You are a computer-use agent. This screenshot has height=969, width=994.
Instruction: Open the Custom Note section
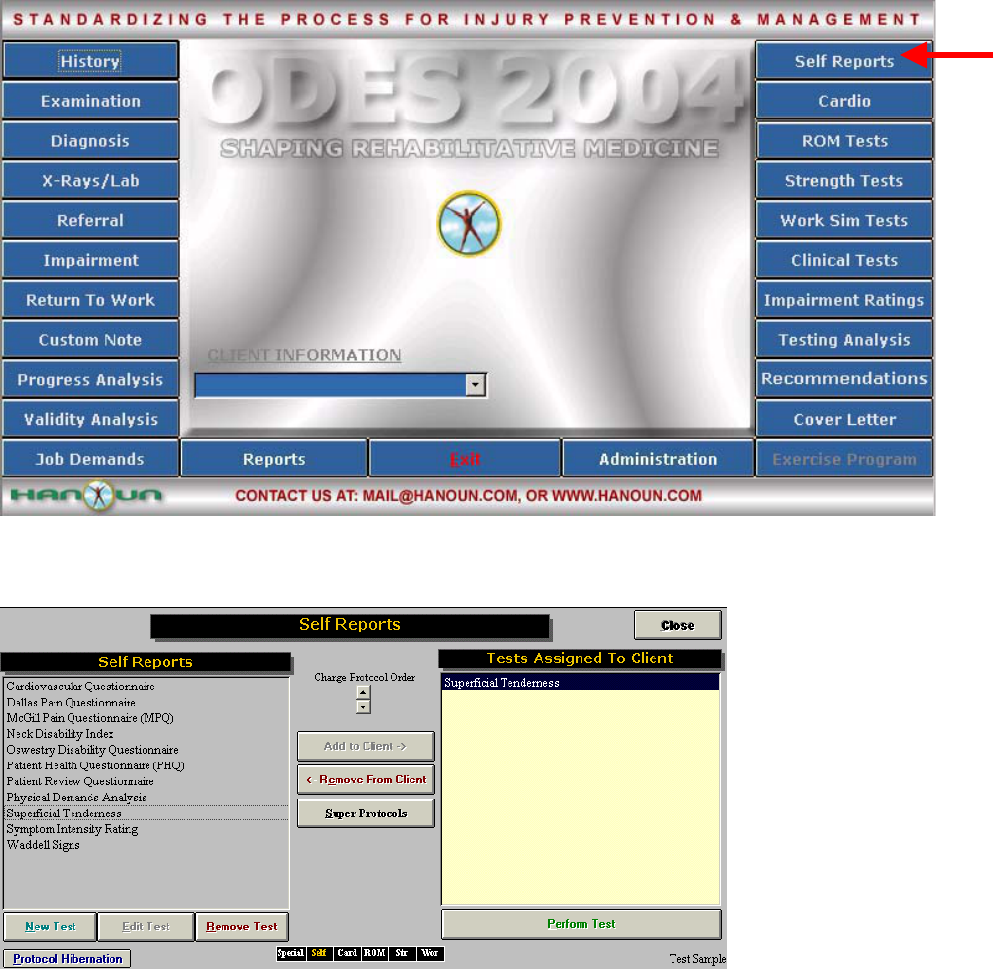click(90, 340)
